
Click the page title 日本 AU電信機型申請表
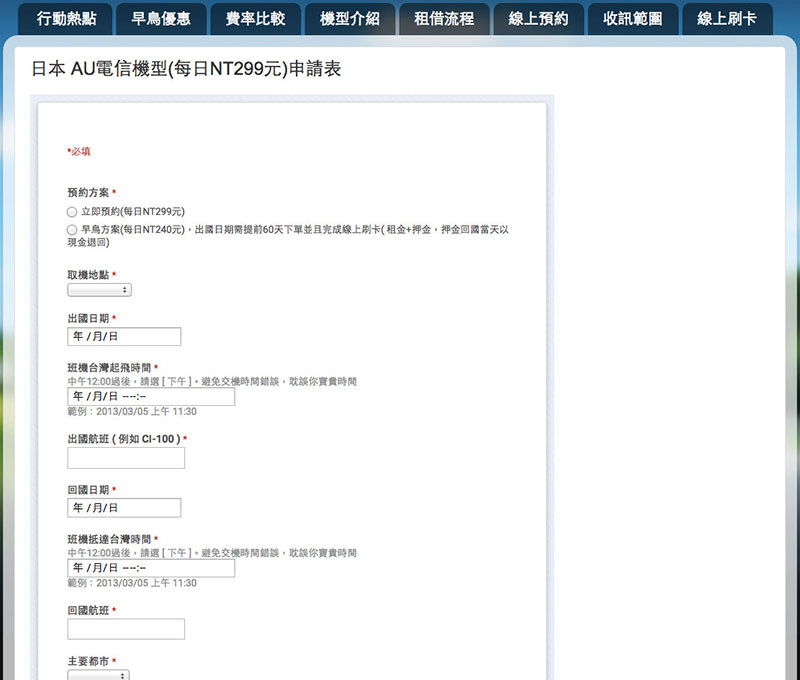tap(186, 68)
